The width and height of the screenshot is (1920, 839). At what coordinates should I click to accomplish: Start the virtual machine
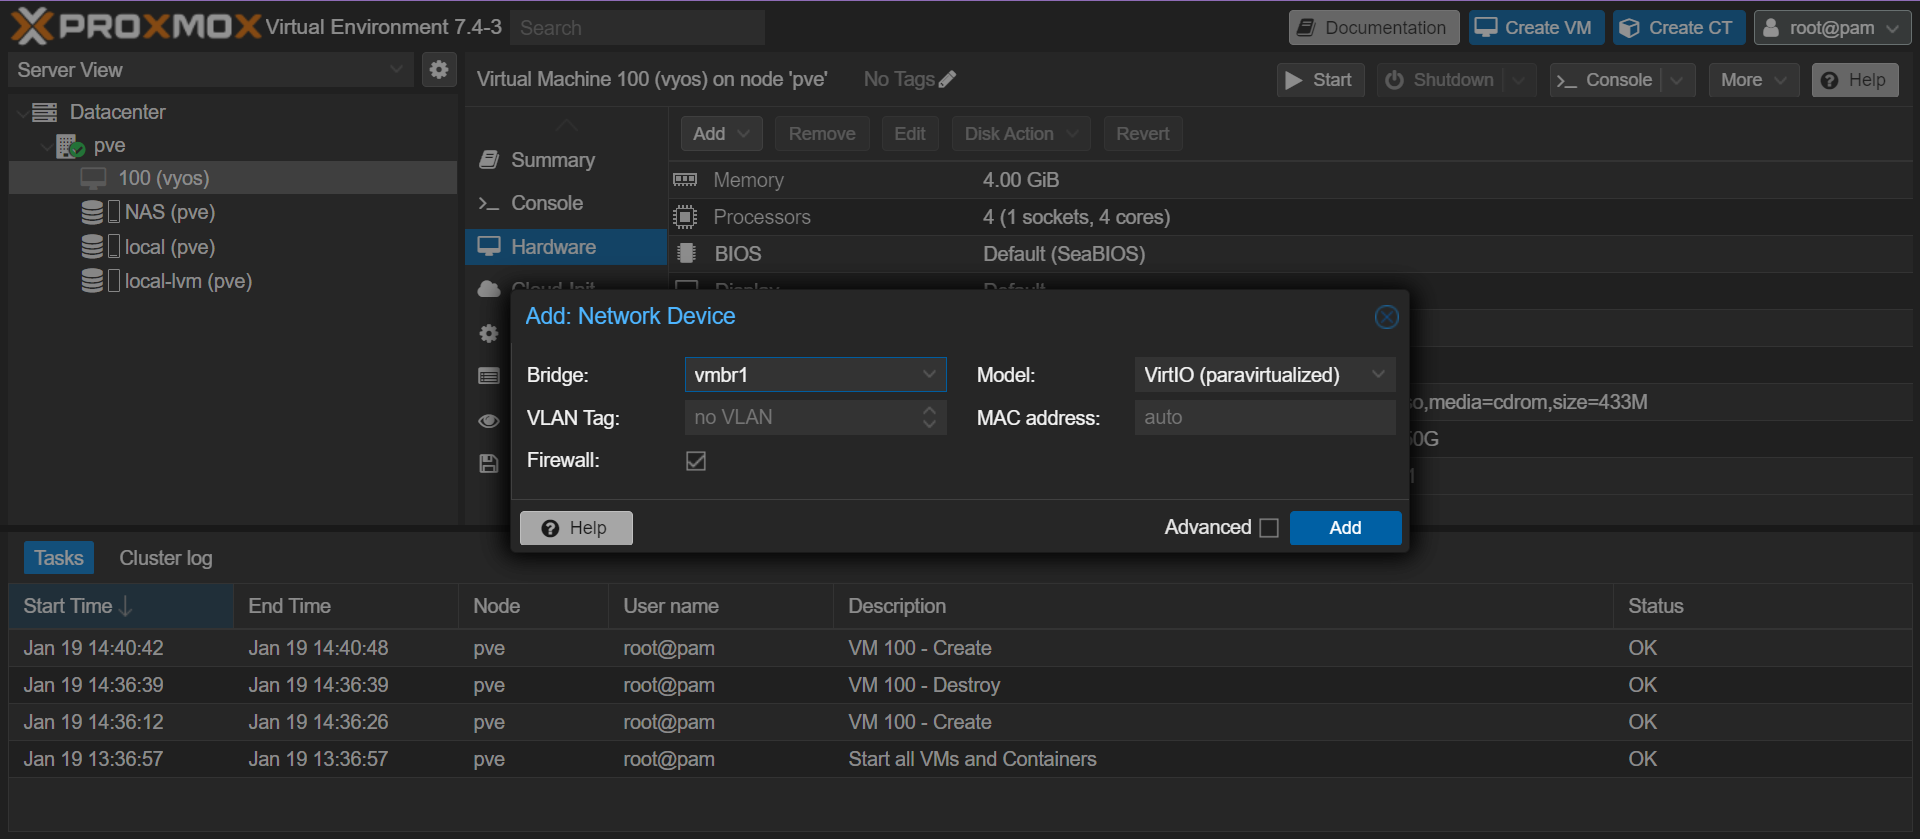tap(1320, 80)
